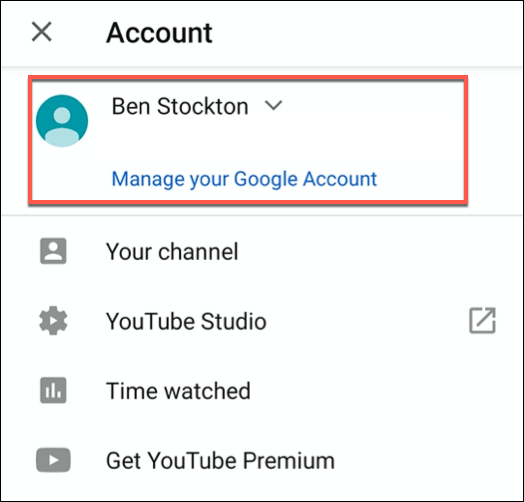Click empty space right of Time watched label

384,390
